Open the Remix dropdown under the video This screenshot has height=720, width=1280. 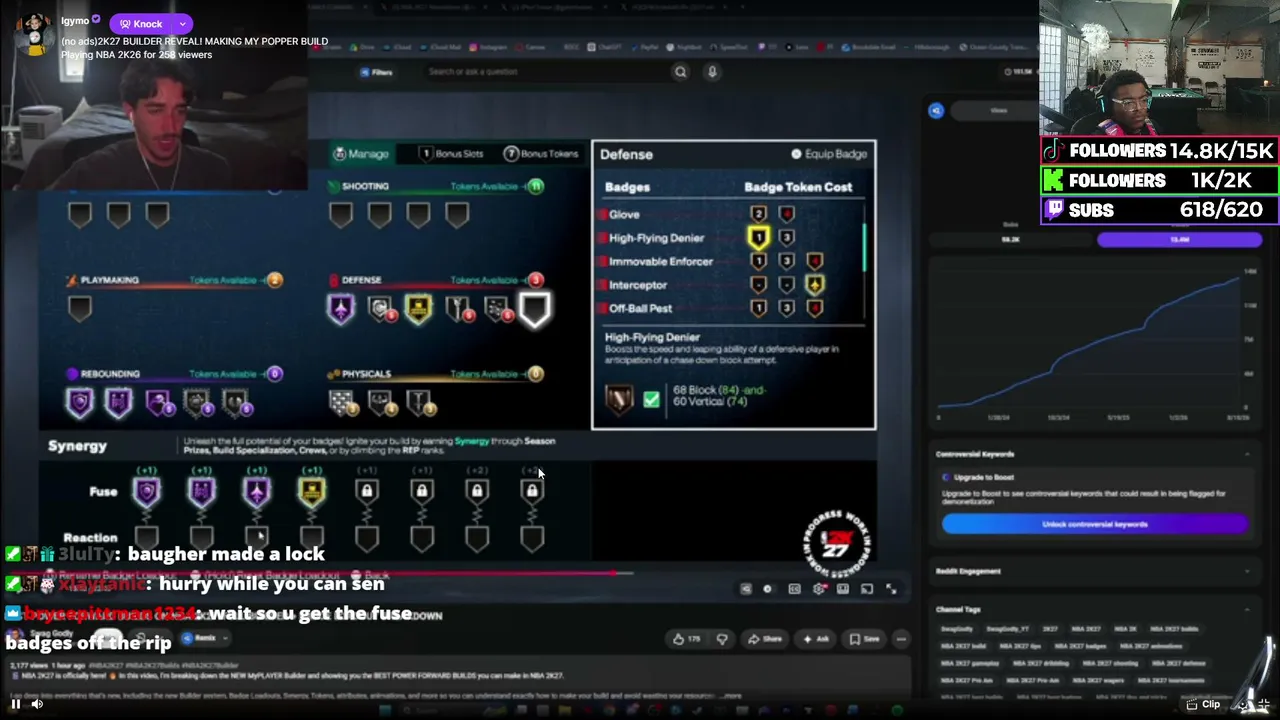207,638
